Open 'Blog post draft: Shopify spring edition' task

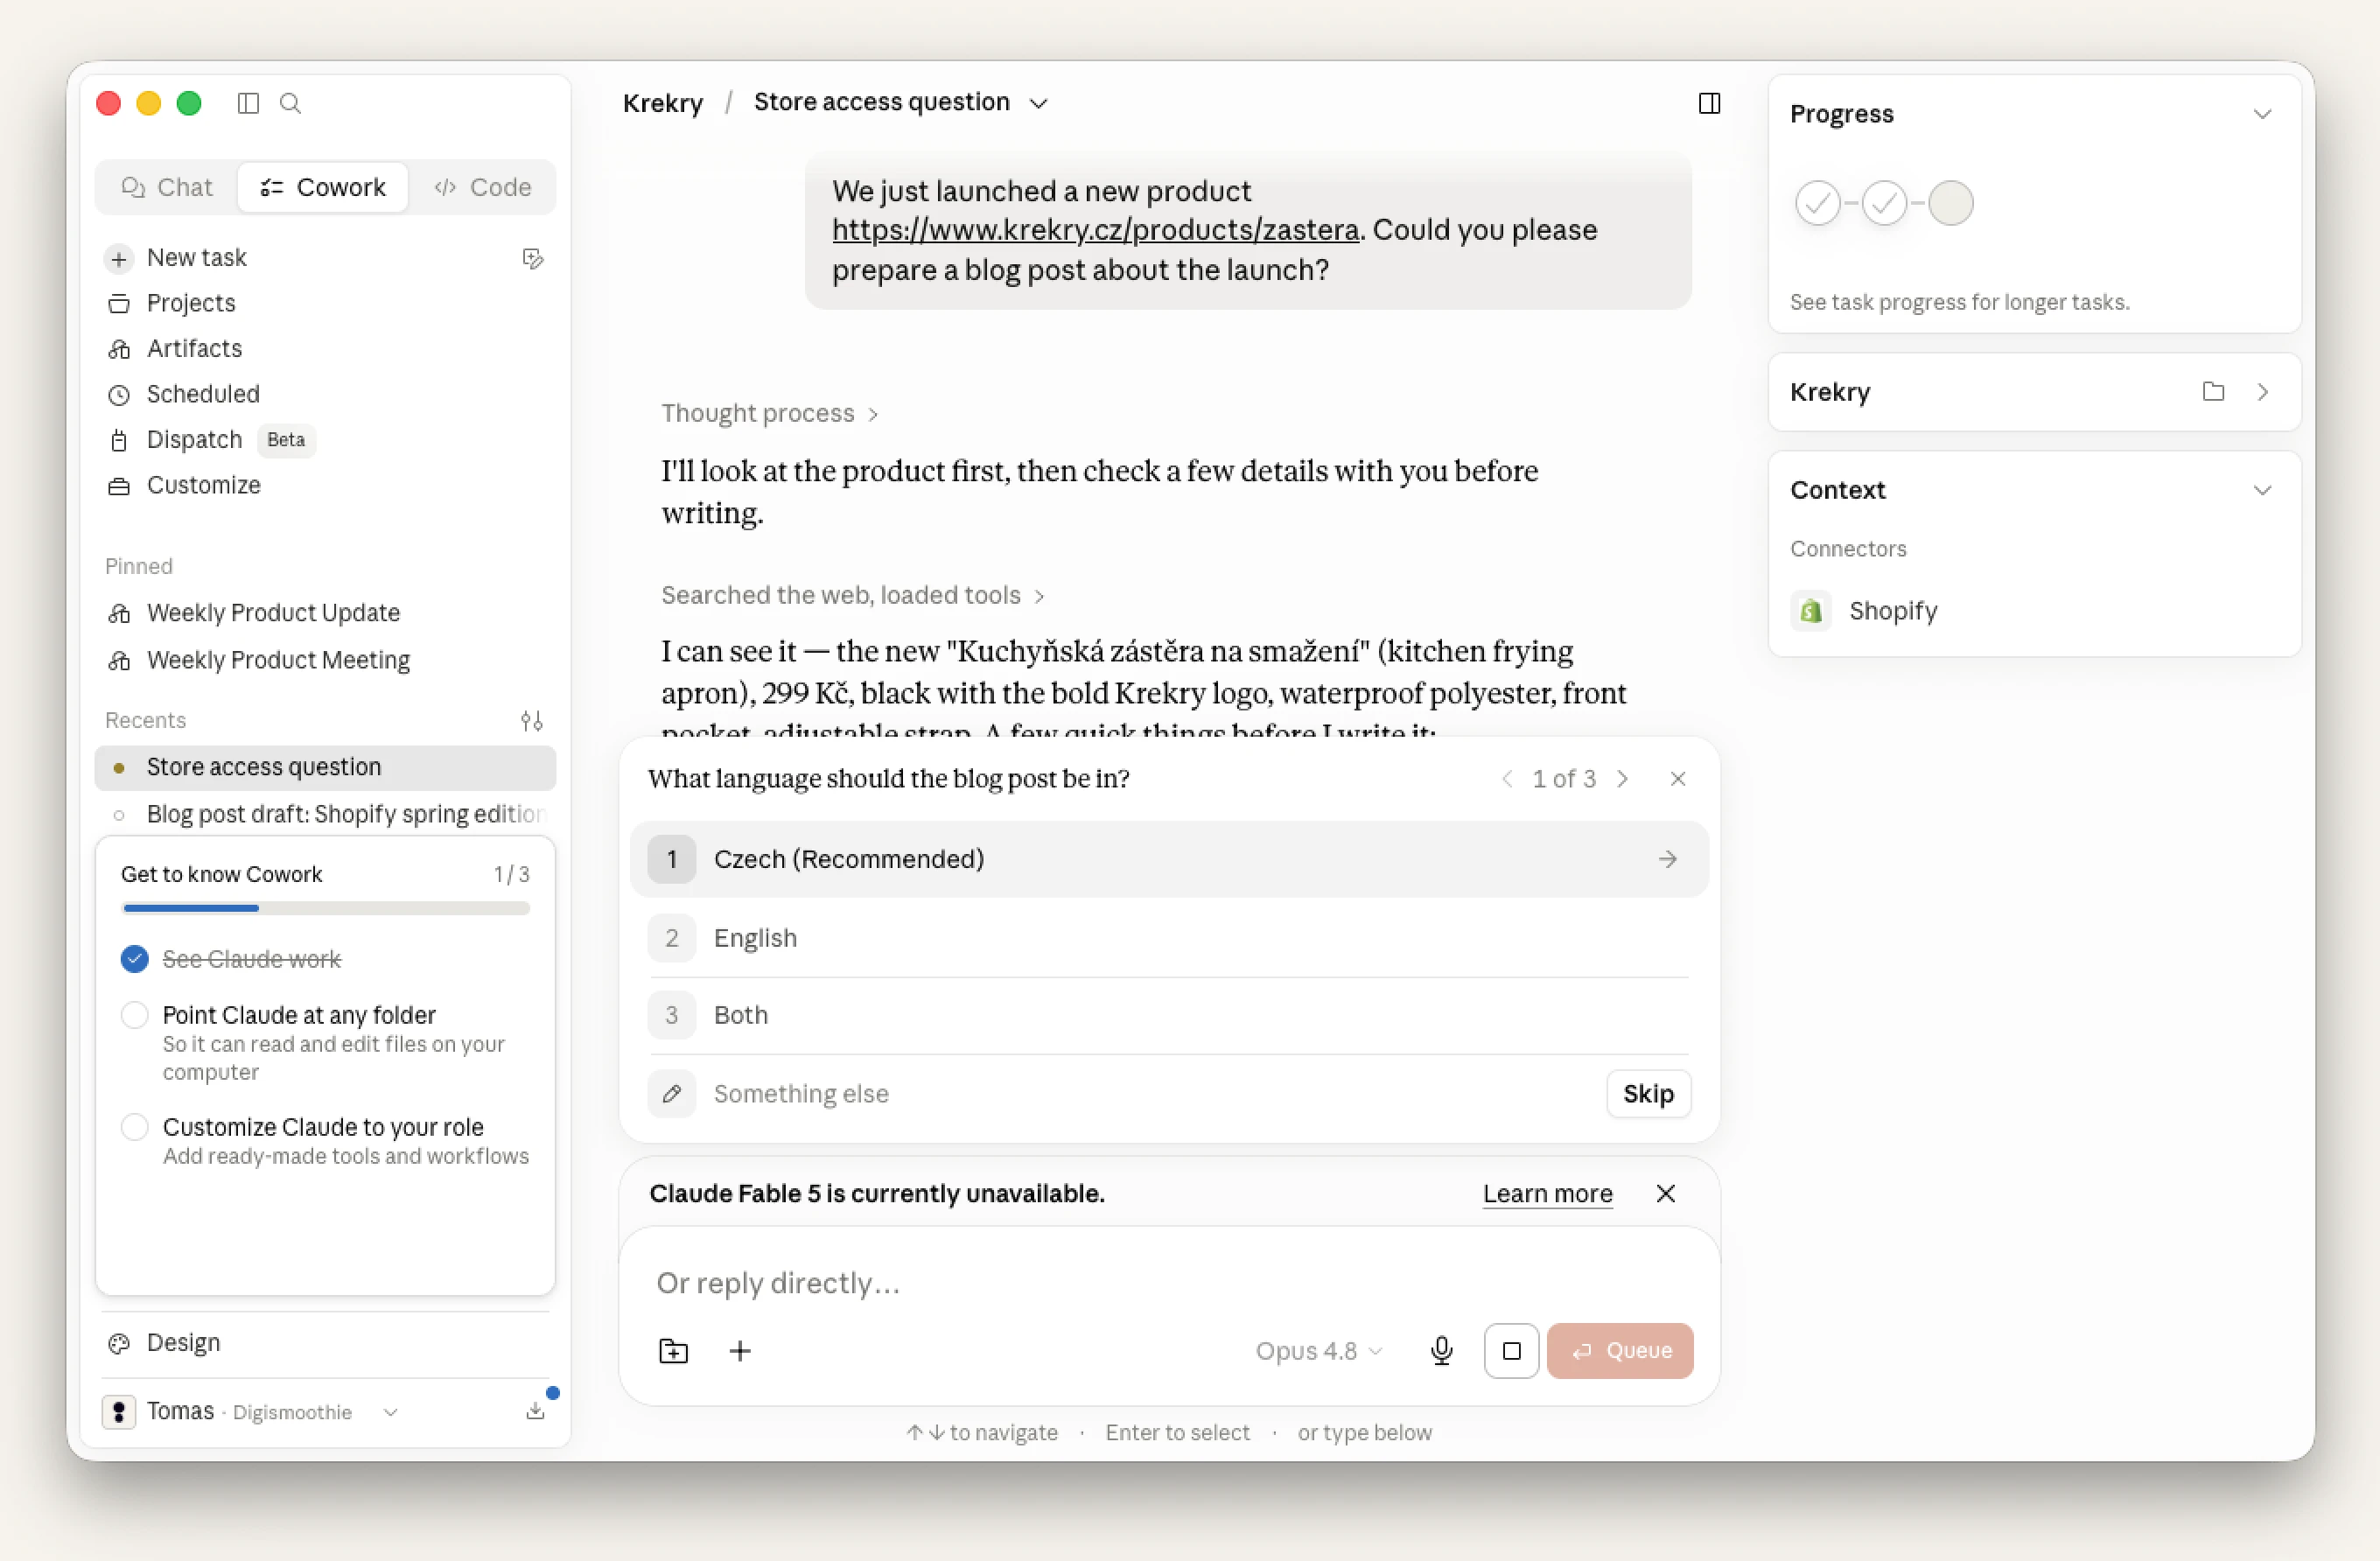tap(325, 814)
